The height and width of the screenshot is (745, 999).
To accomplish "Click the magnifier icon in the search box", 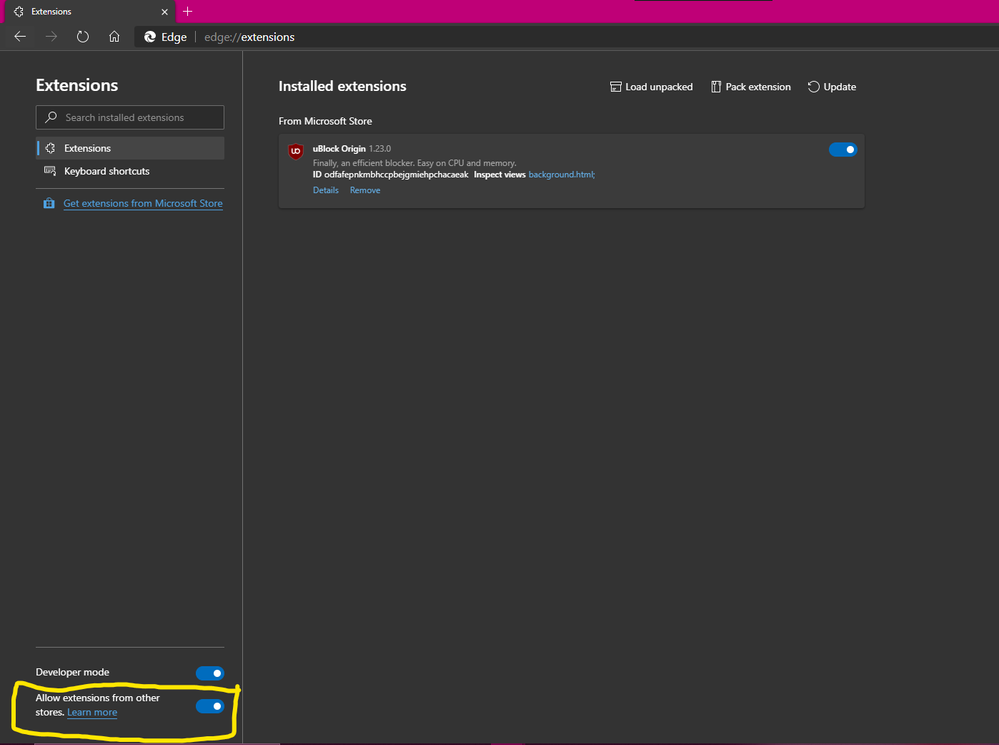I will pyautogui.click(x=51, y=117).
